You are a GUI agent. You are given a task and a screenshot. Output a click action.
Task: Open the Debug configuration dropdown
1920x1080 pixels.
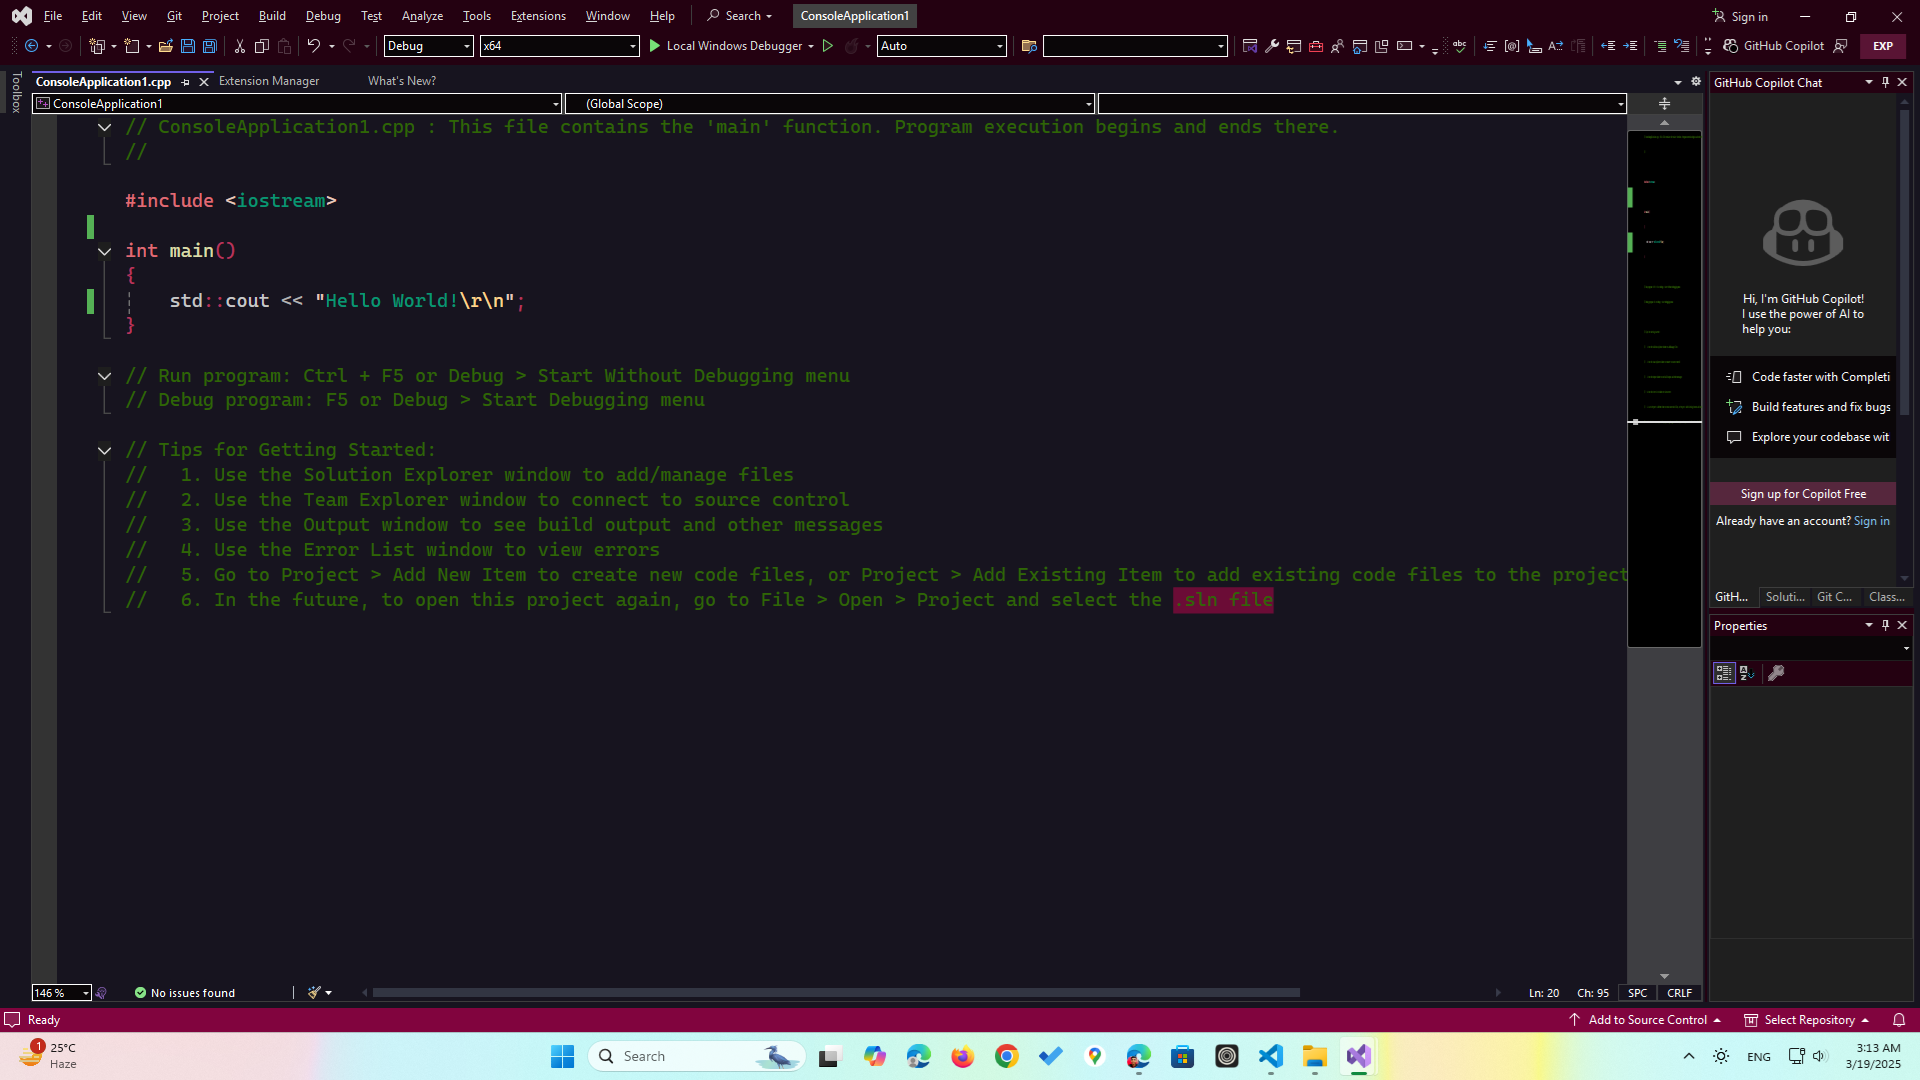(466, 46)
